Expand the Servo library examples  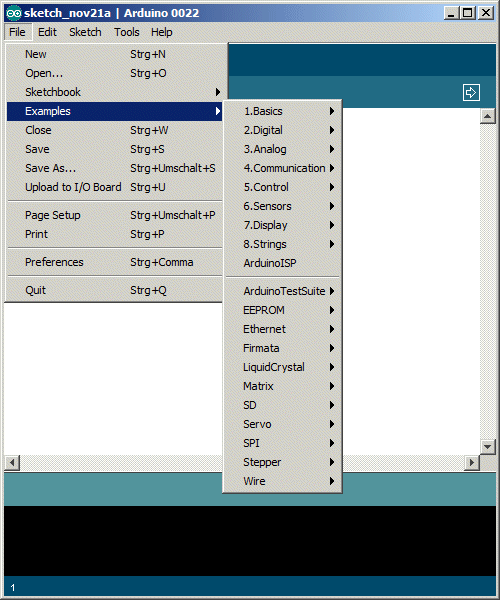coord(282,424)
